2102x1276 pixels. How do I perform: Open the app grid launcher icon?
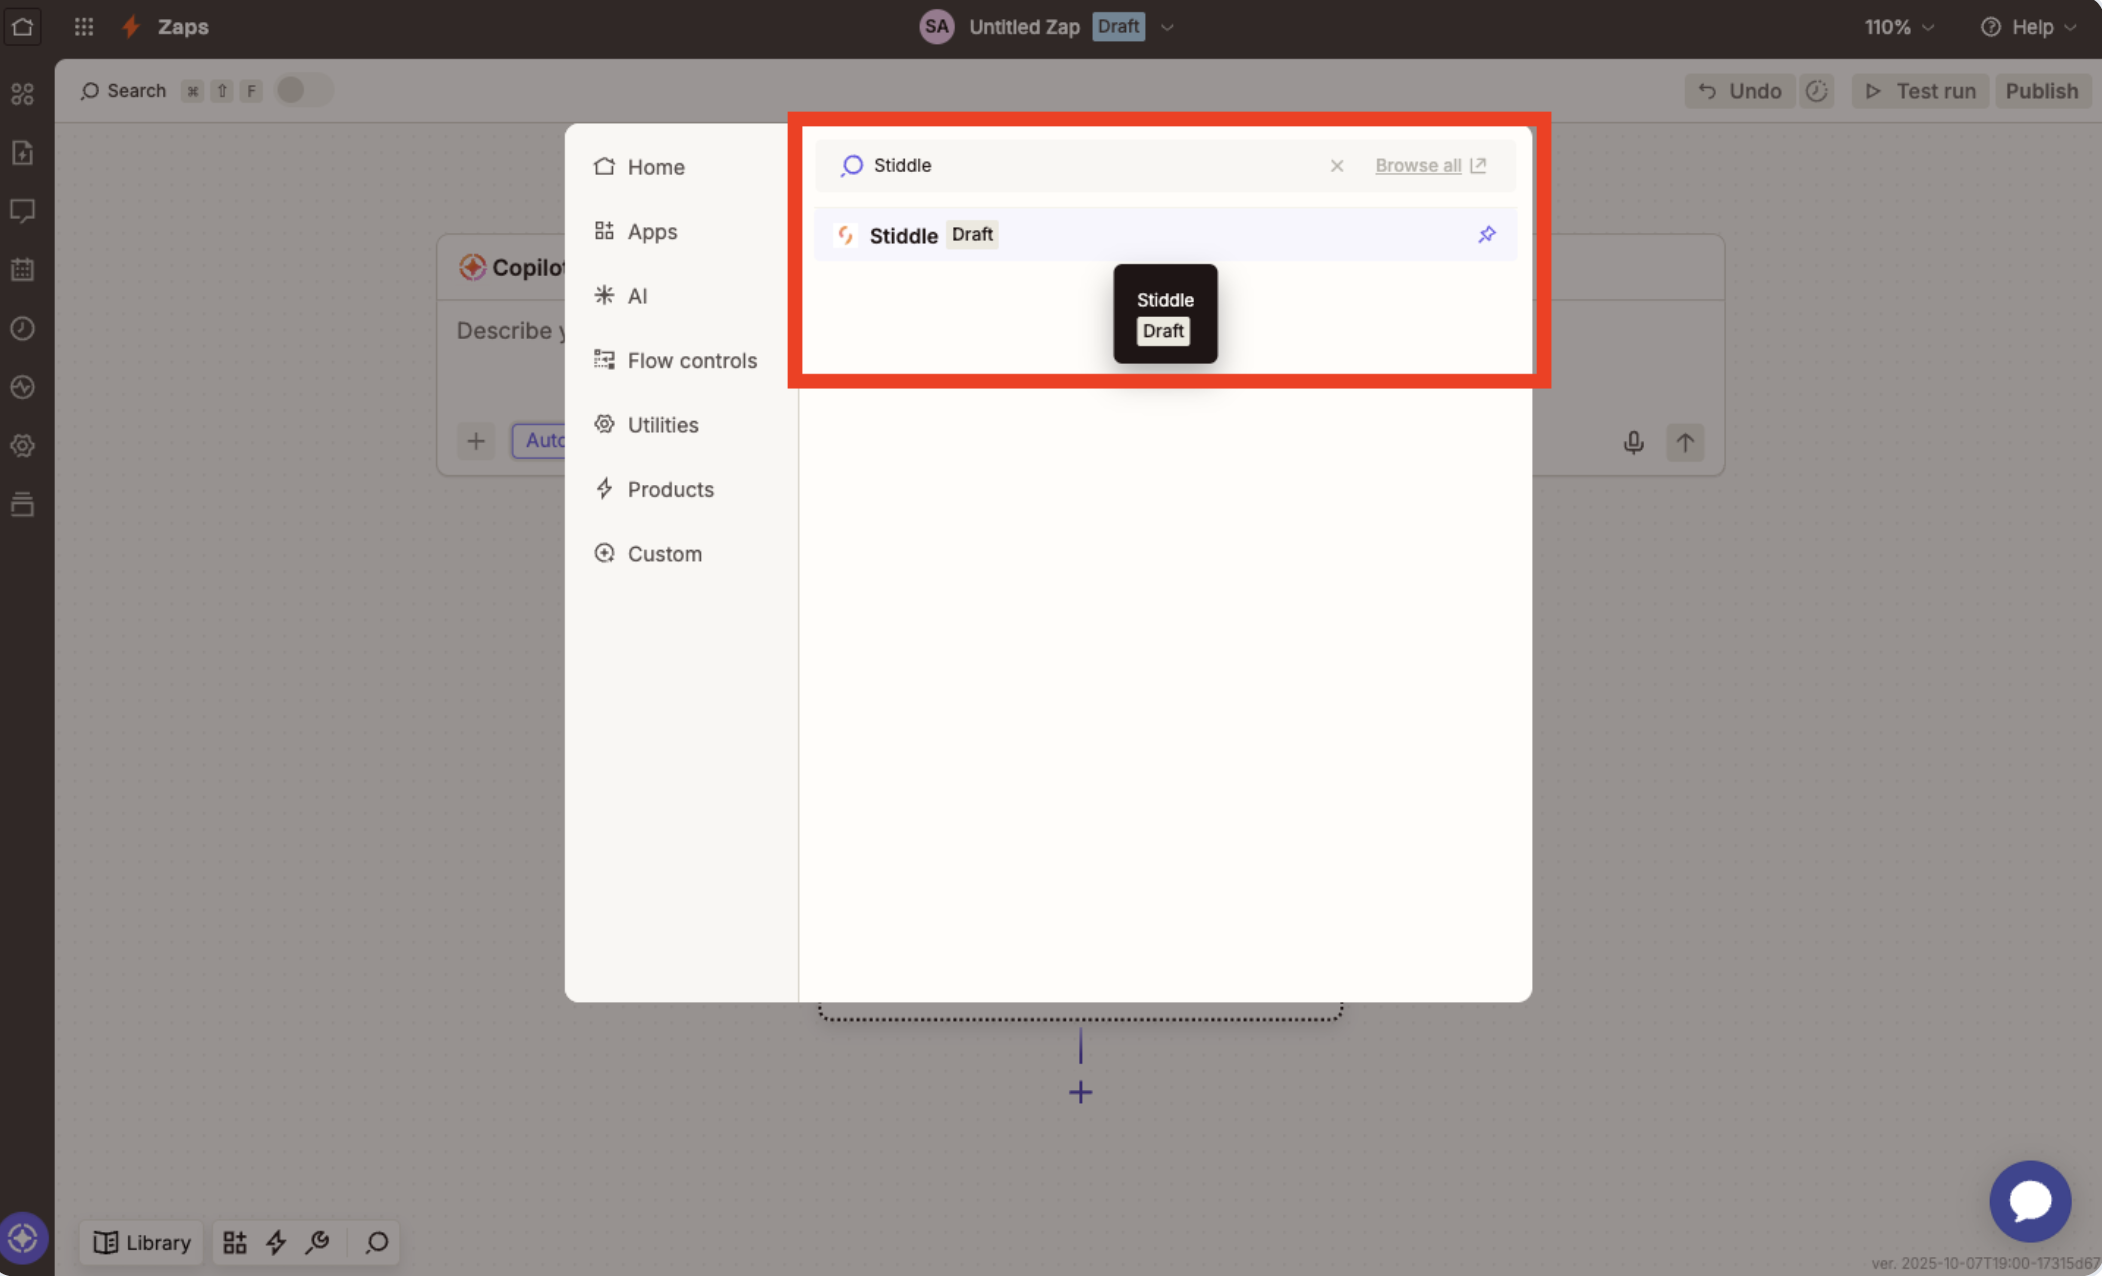tap(84, 27)
